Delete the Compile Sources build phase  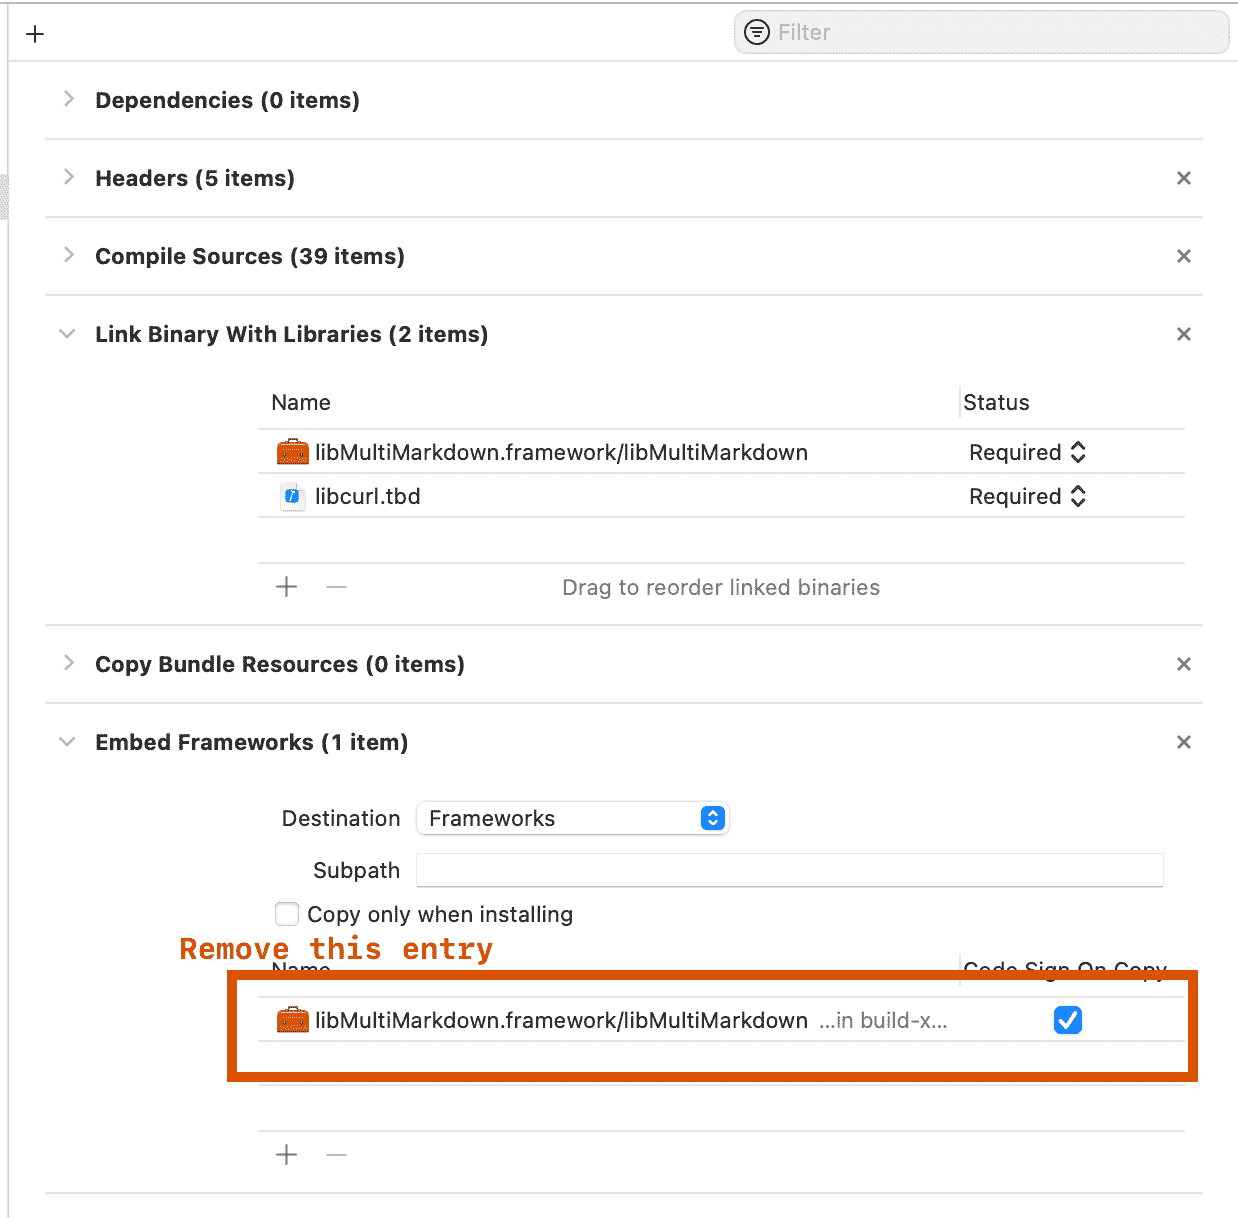click(x=1183, y=256)
